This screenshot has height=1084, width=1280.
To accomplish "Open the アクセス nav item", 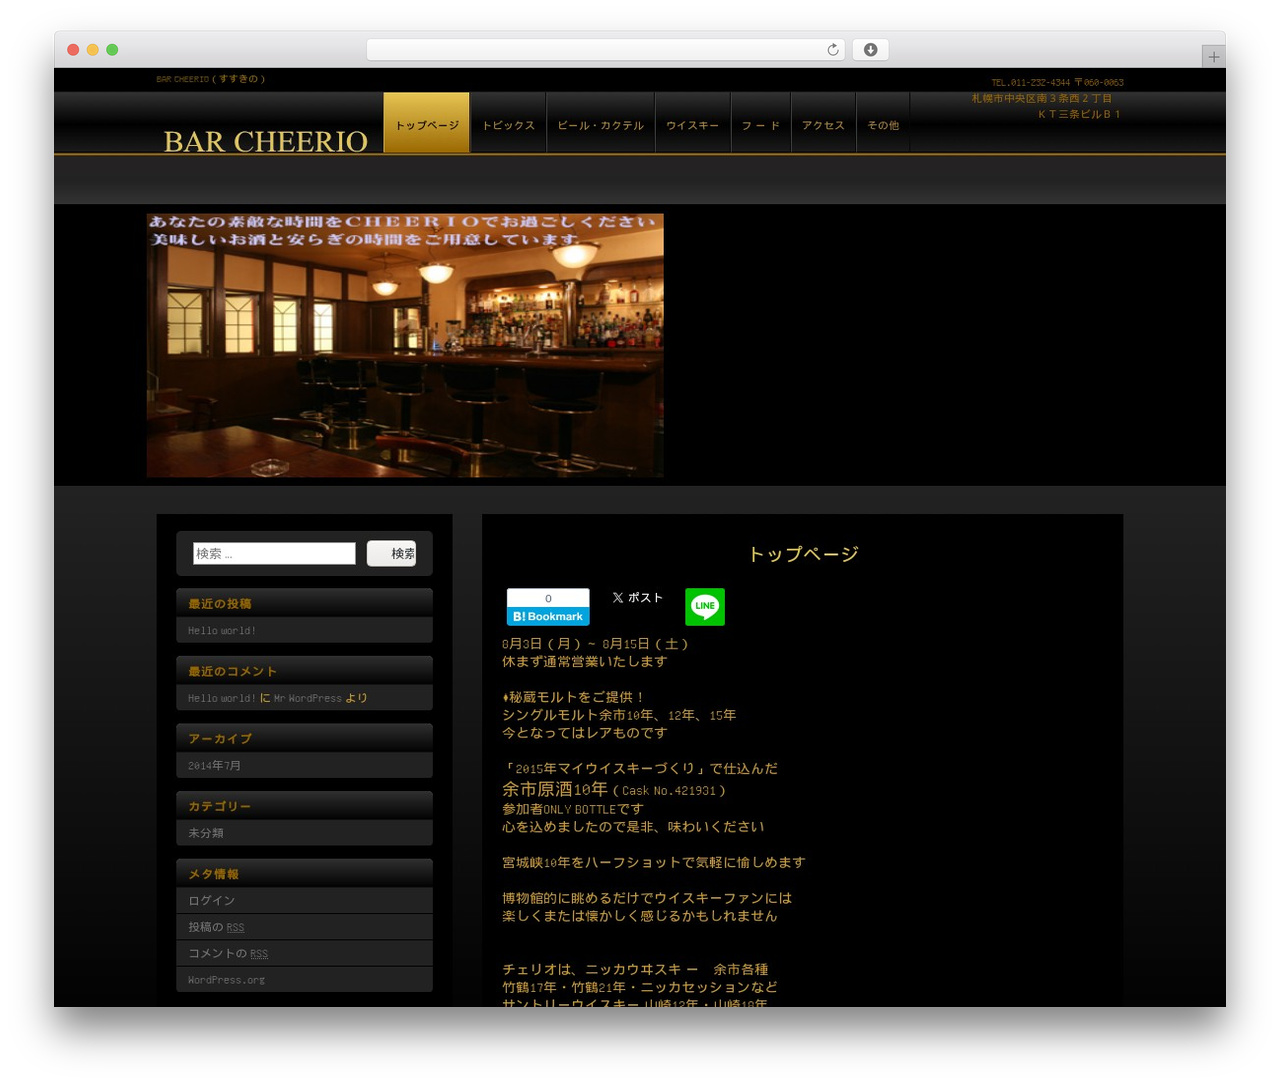I will [x=823, y=123].
